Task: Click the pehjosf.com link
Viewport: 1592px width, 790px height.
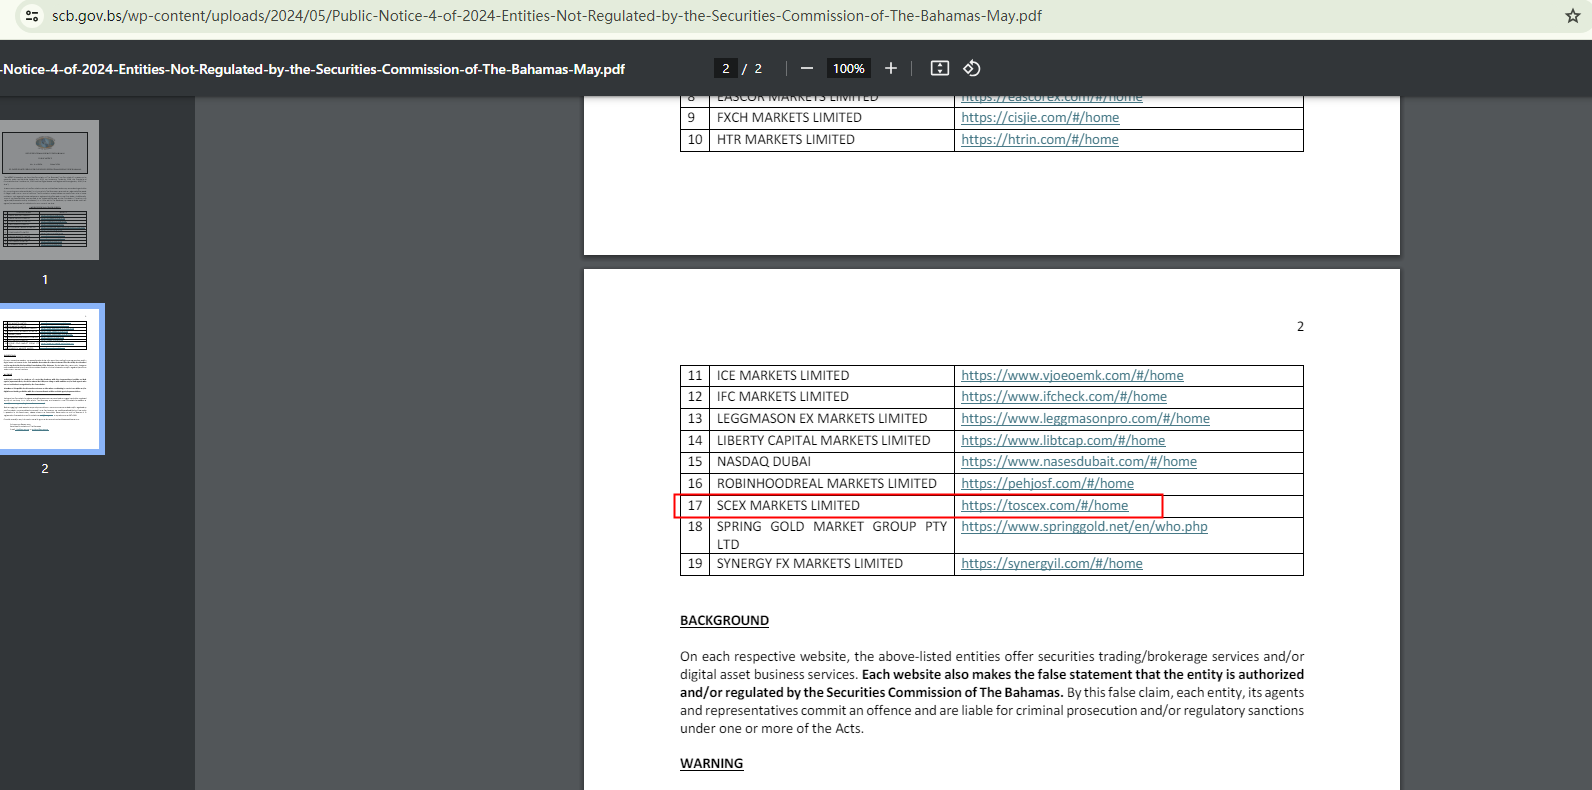Action: (1047, 484)
